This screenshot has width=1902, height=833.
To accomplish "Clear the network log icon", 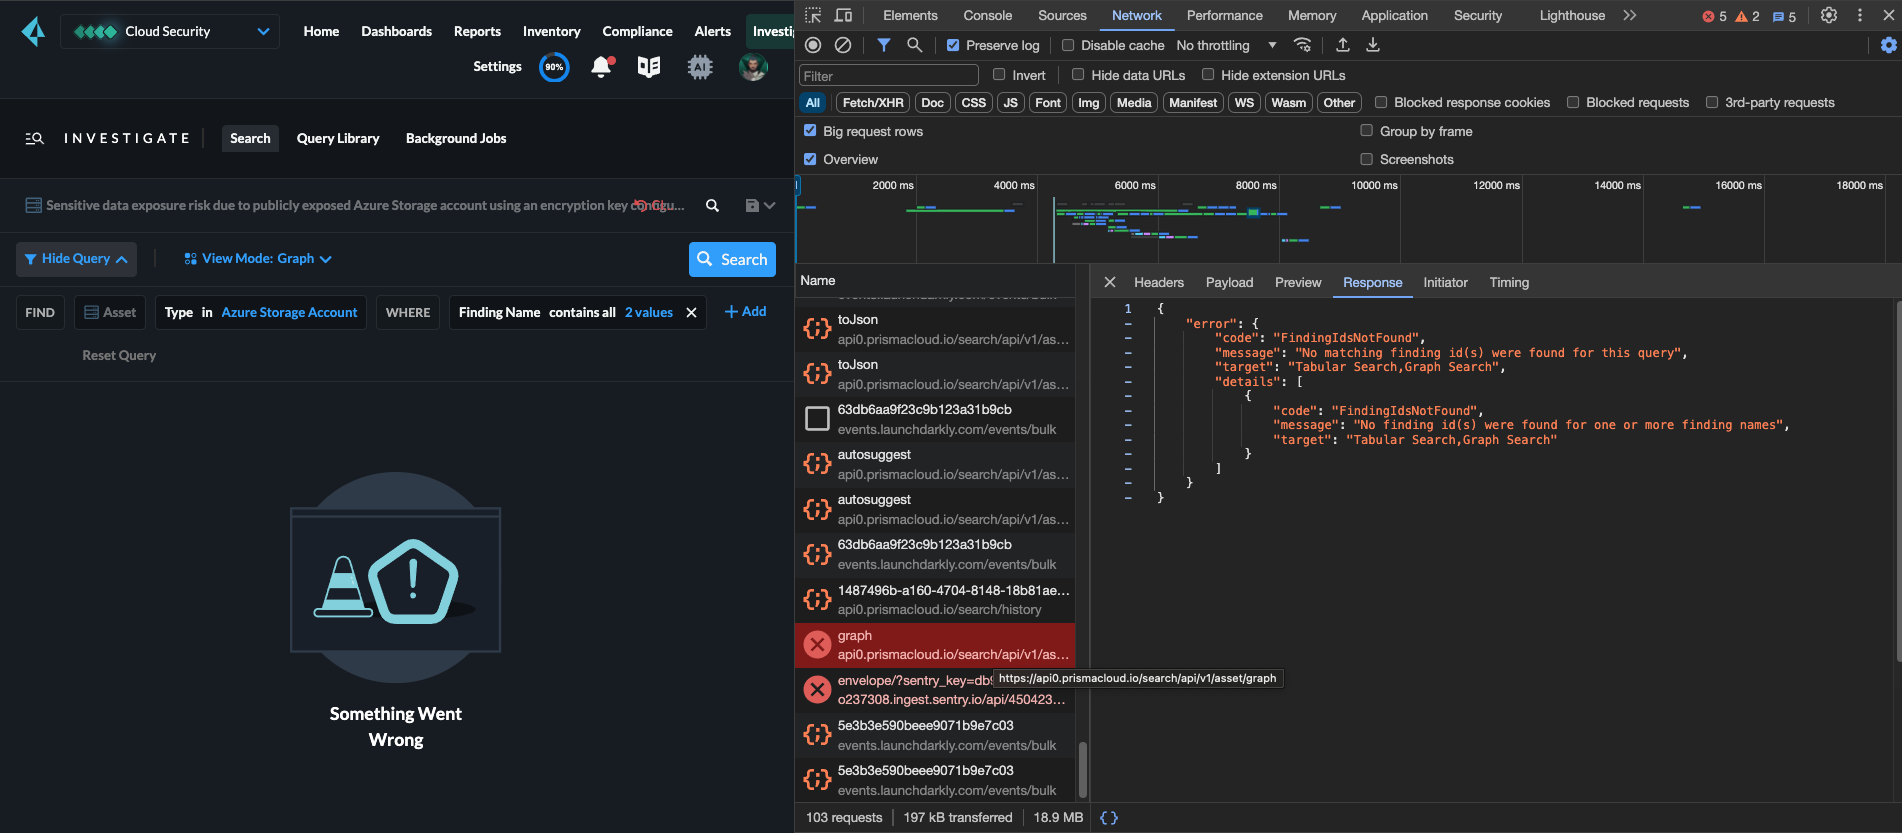I will click(843, 45).
